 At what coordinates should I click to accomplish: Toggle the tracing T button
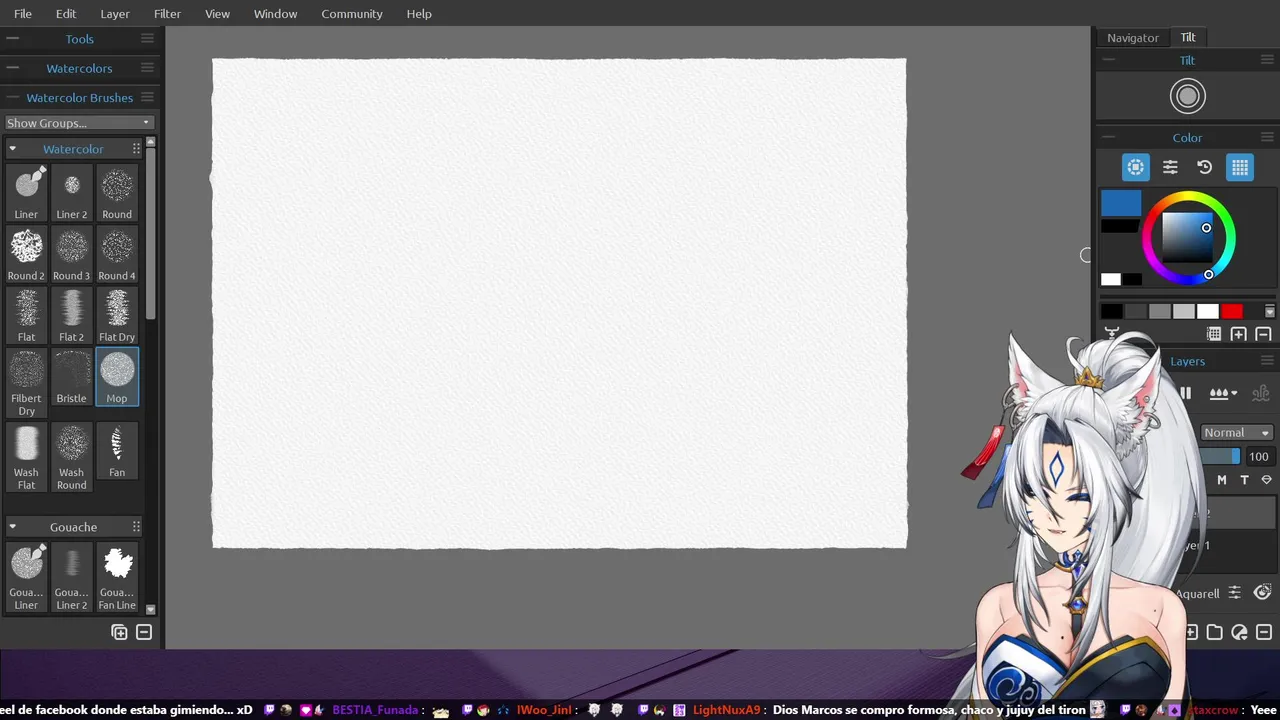(1244, 480)
